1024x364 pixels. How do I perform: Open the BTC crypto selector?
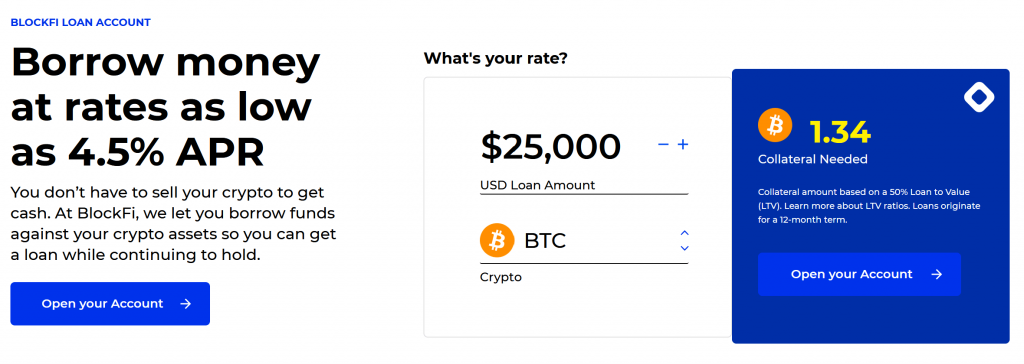pyautogui.click(x=584, y=241)
